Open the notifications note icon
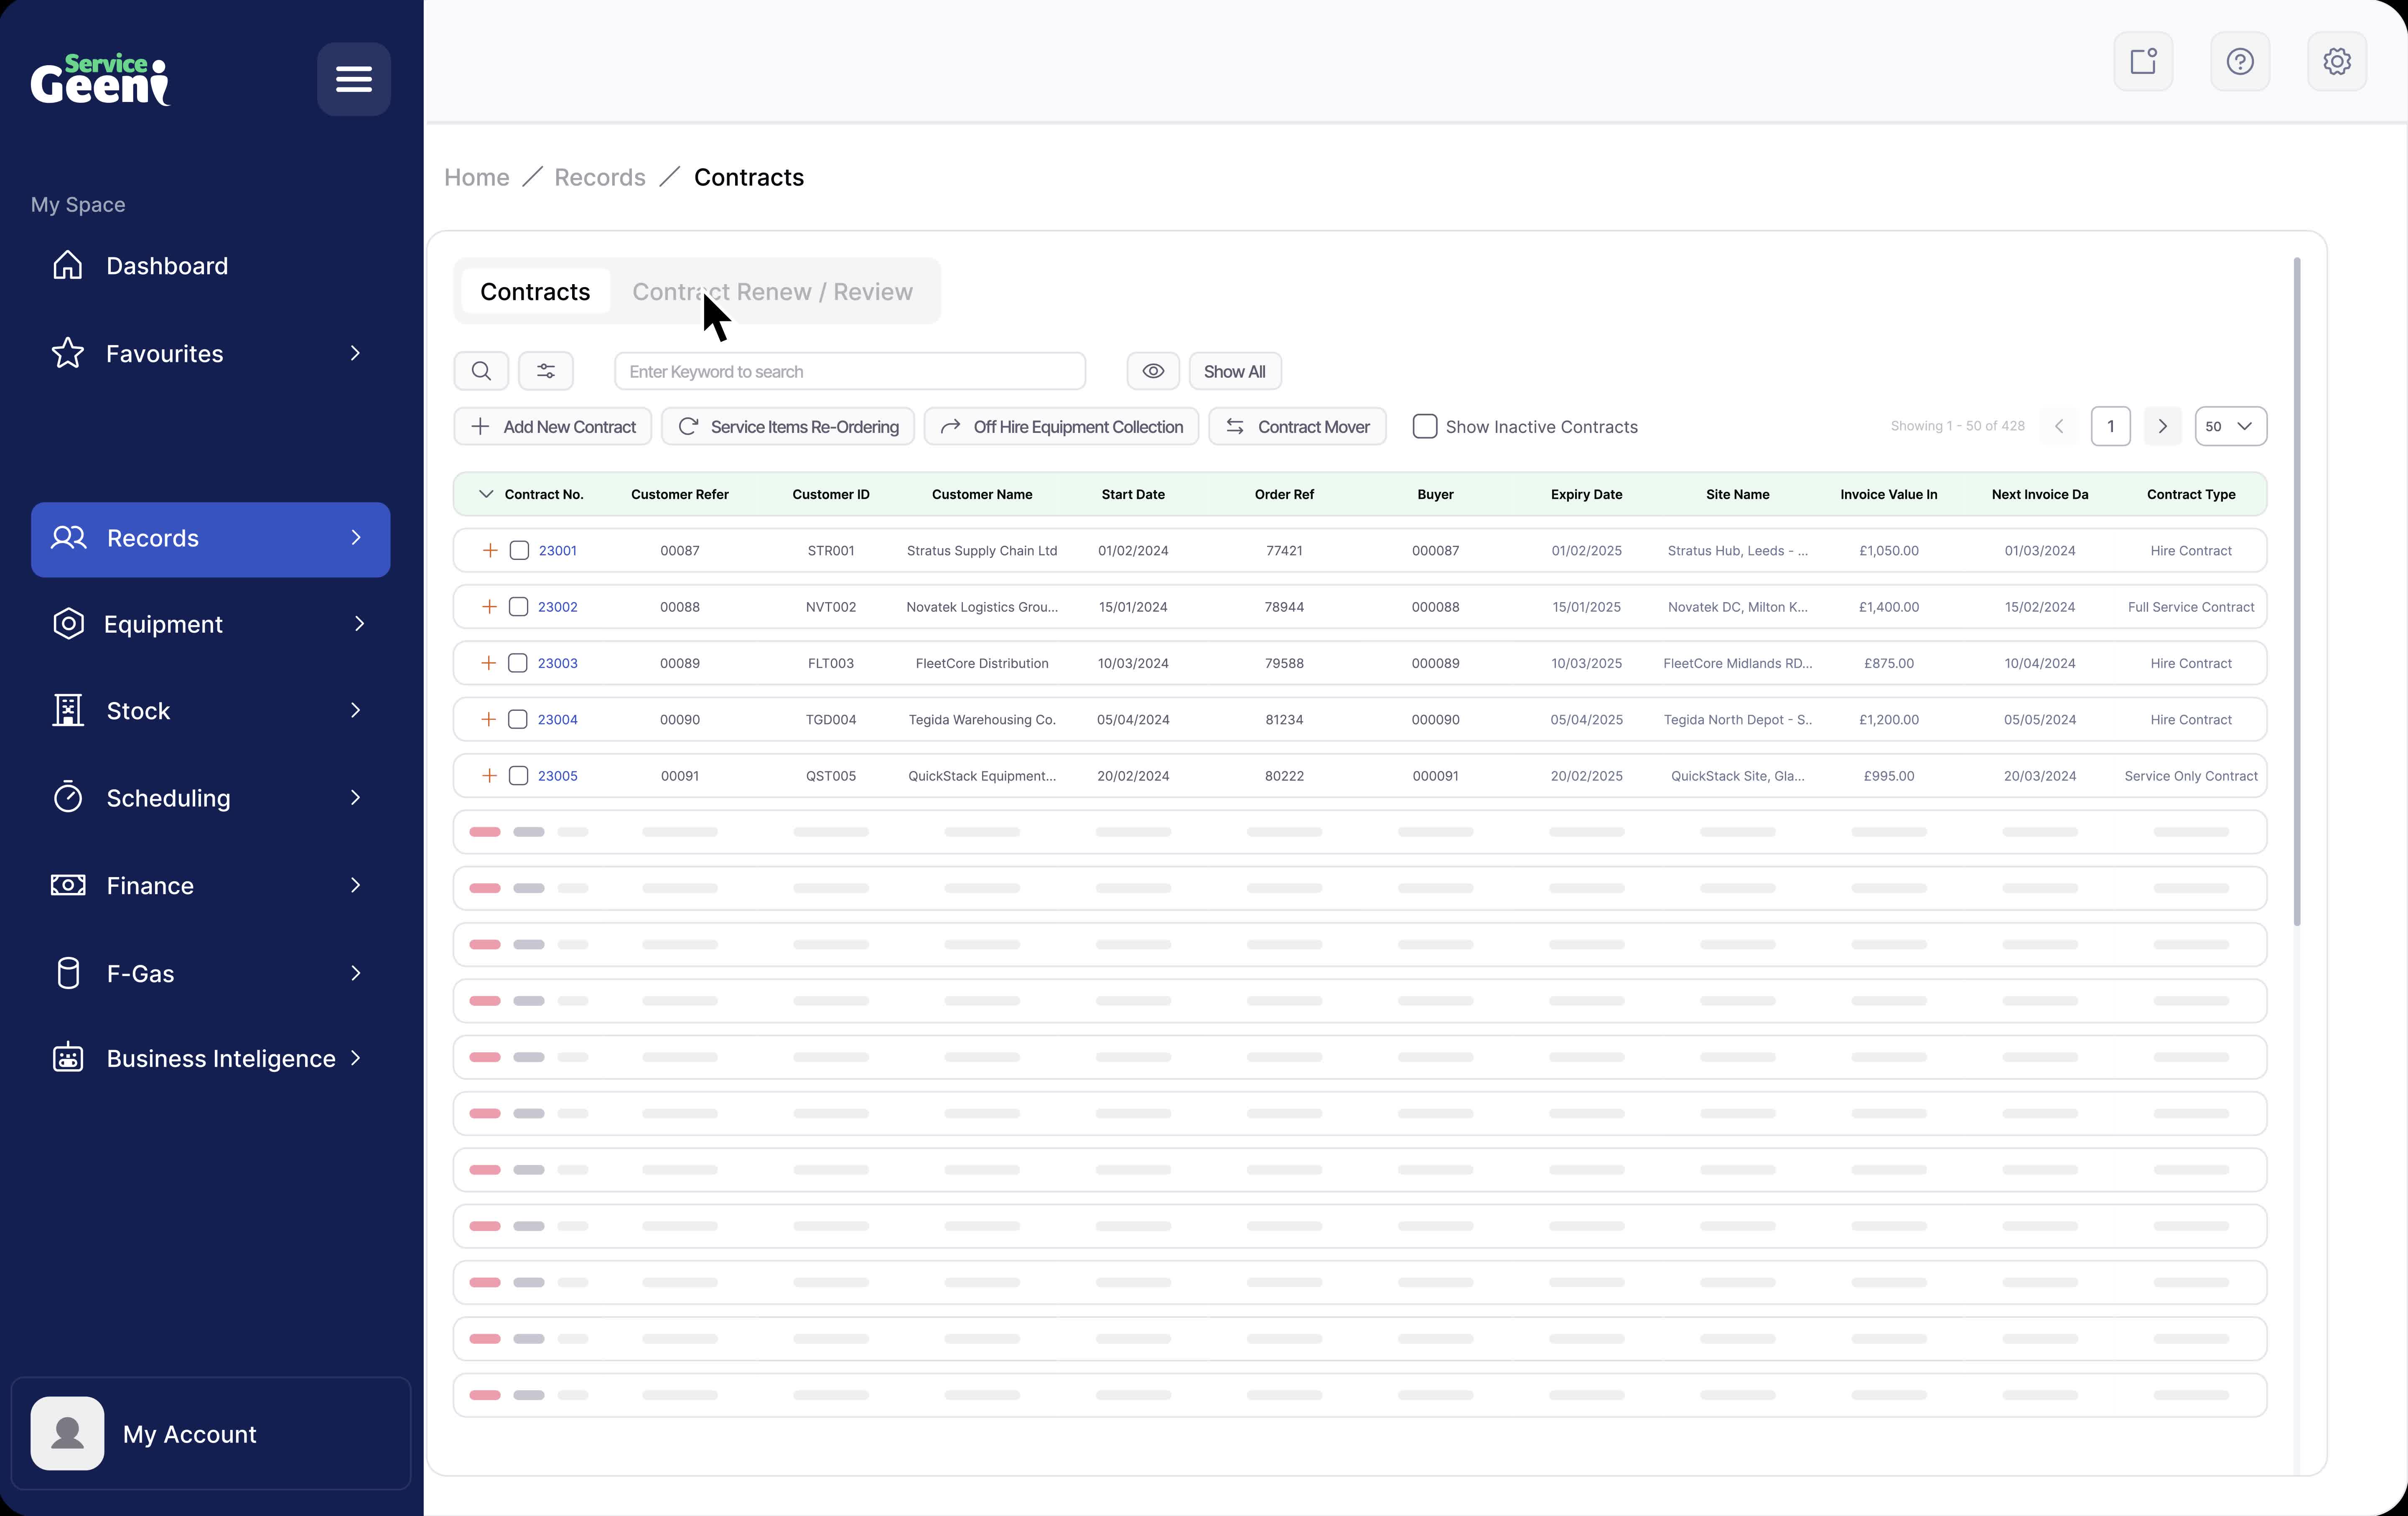This screenshot has width=2408, height=1516. (x=2143, y=61)
